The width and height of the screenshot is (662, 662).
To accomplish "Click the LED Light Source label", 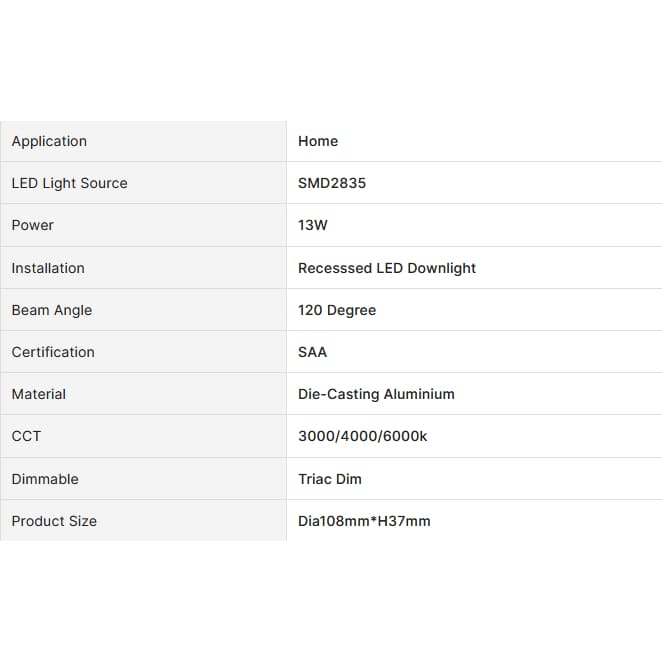I will coord(69,183).
